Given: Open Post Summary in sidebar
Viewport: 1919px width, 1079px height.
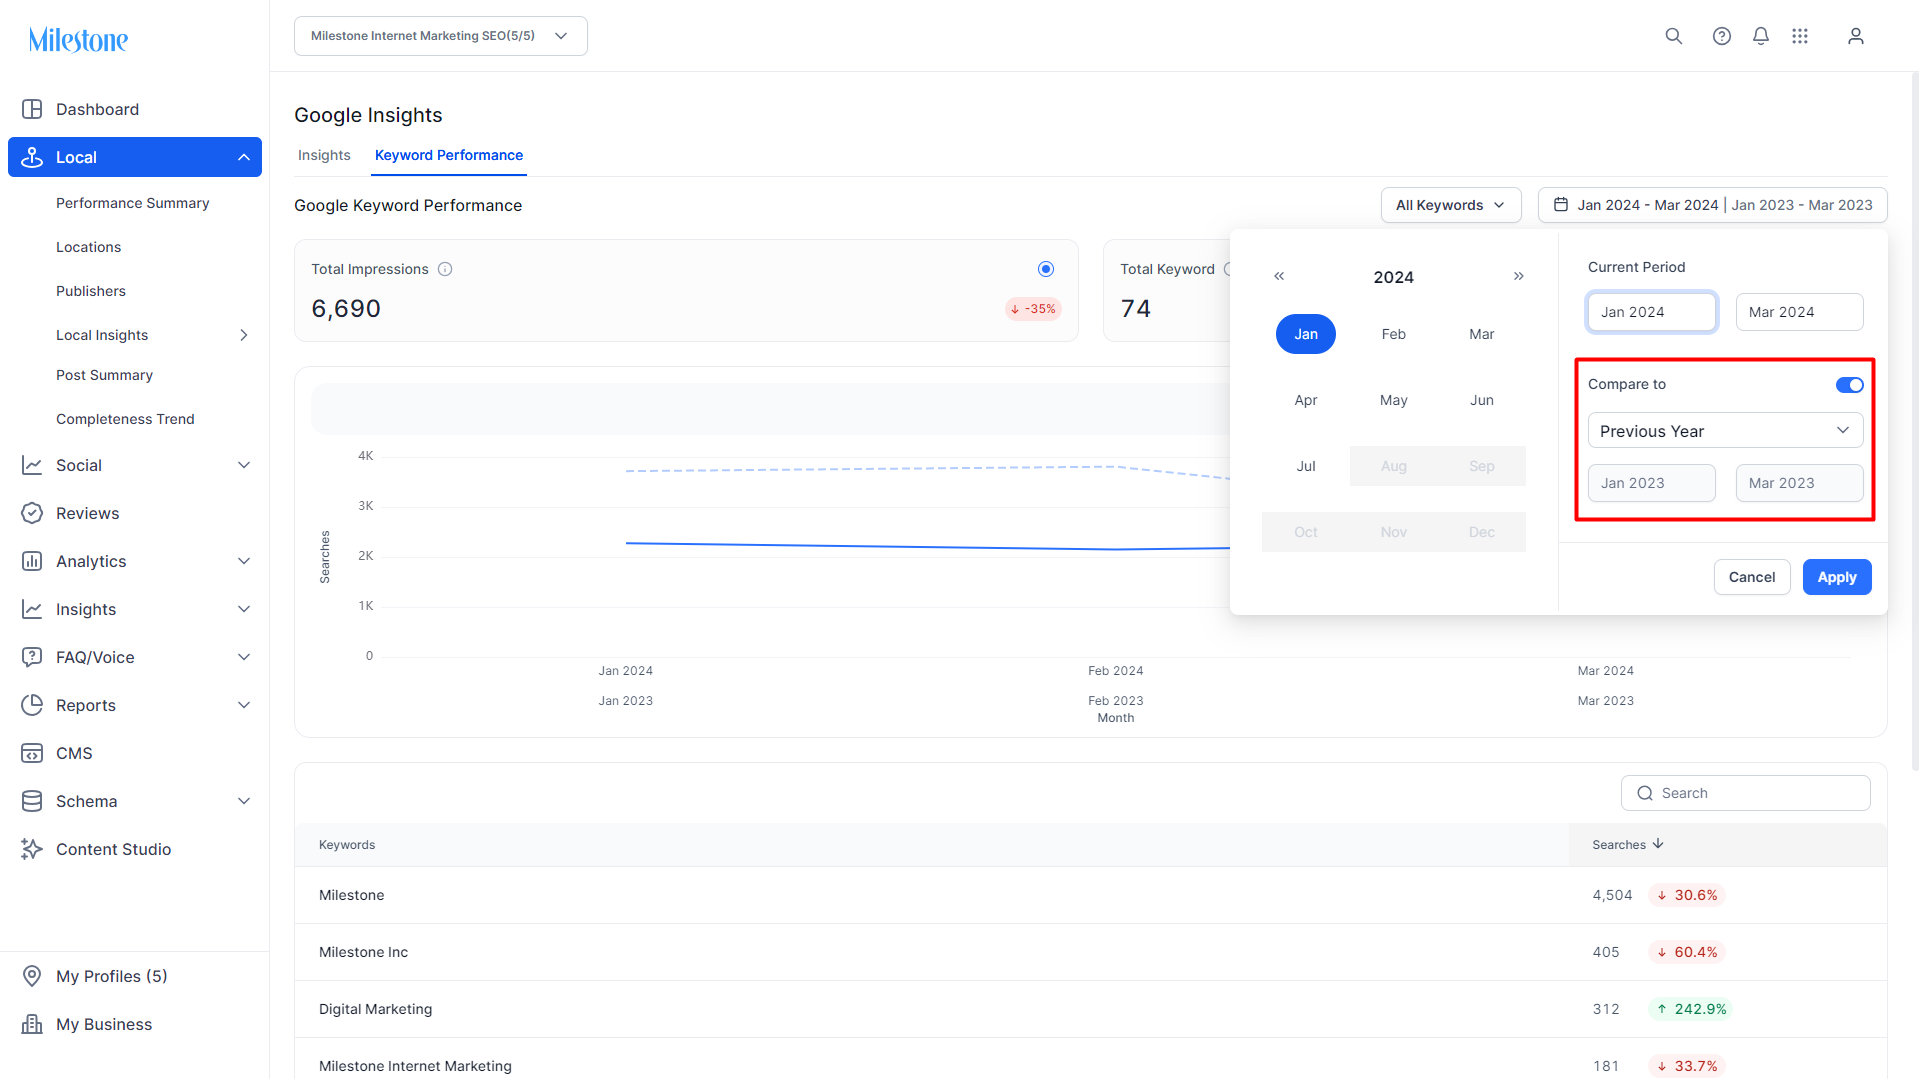Looking at the screenshot, I should pos(104,375).
